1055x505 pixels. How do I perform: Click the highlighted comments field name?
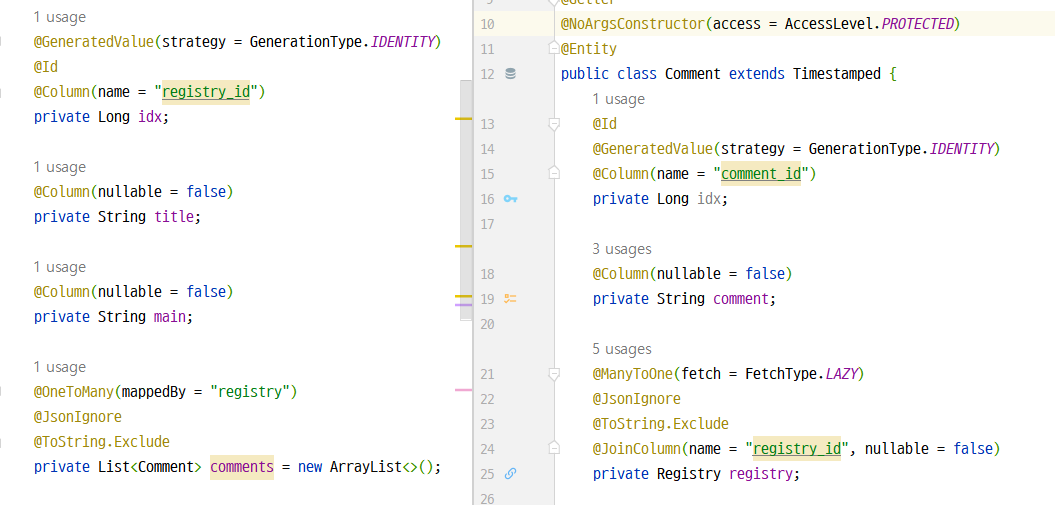[x=242, y=466]
